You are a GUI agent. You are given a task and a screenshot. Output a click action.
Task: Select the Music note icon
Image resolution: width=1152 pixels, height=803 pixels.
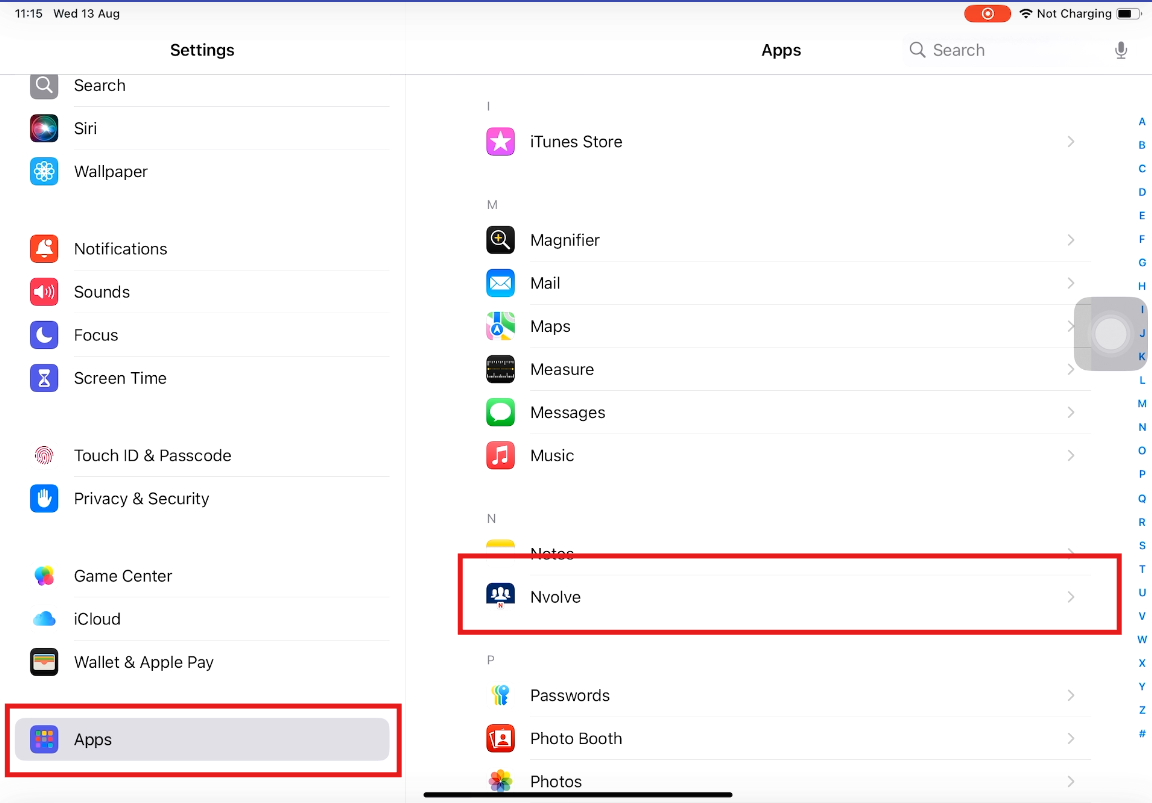click(x=500, y=455)
